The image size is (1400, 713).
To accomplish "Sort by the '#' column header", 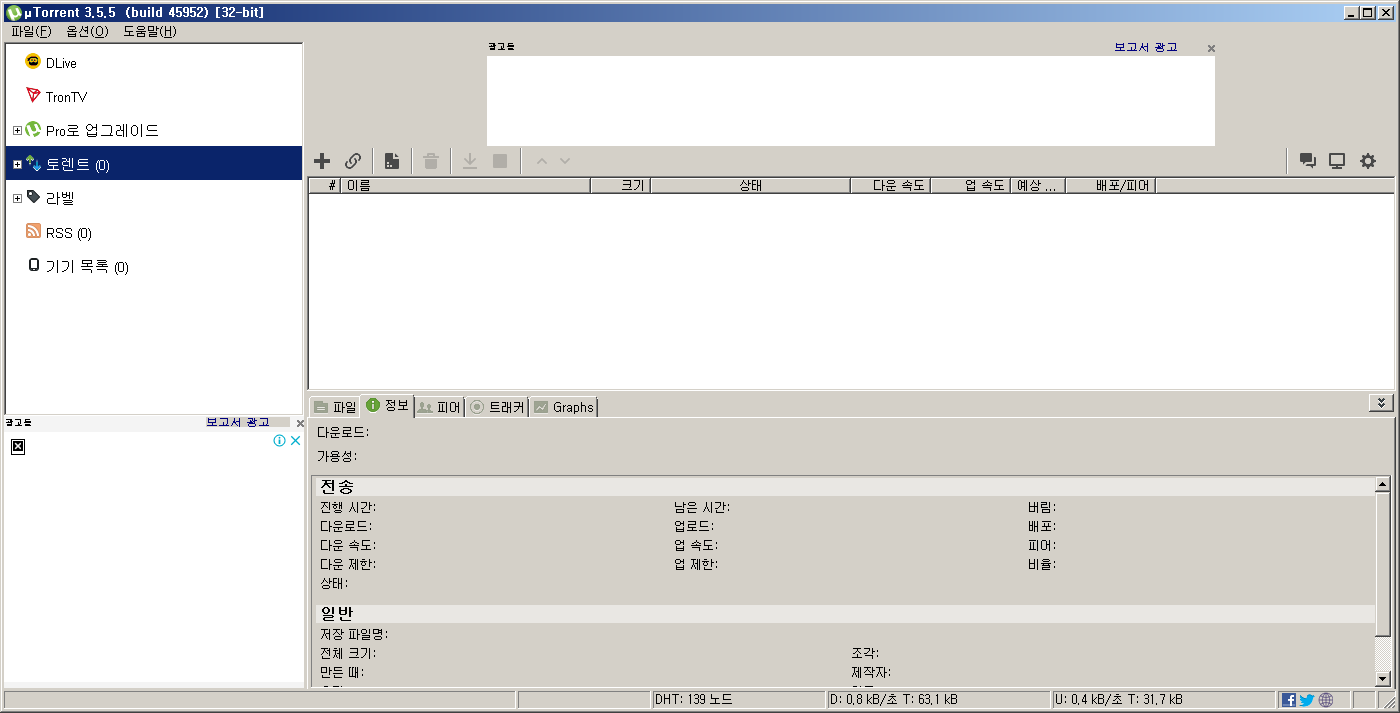I will point(324,185).
